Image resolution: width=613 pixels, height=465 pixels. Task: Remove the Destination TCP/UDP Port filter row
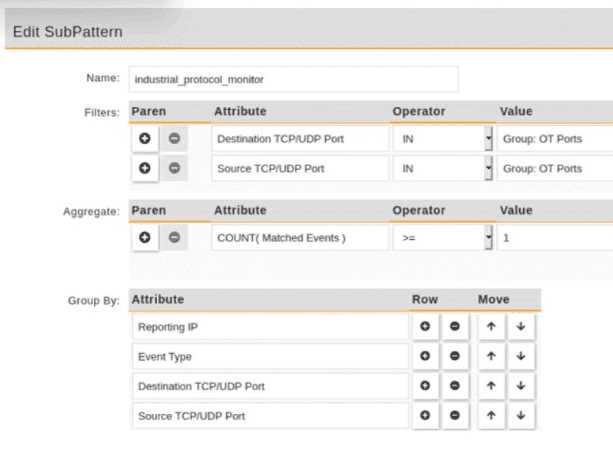(x=174, y=138)
